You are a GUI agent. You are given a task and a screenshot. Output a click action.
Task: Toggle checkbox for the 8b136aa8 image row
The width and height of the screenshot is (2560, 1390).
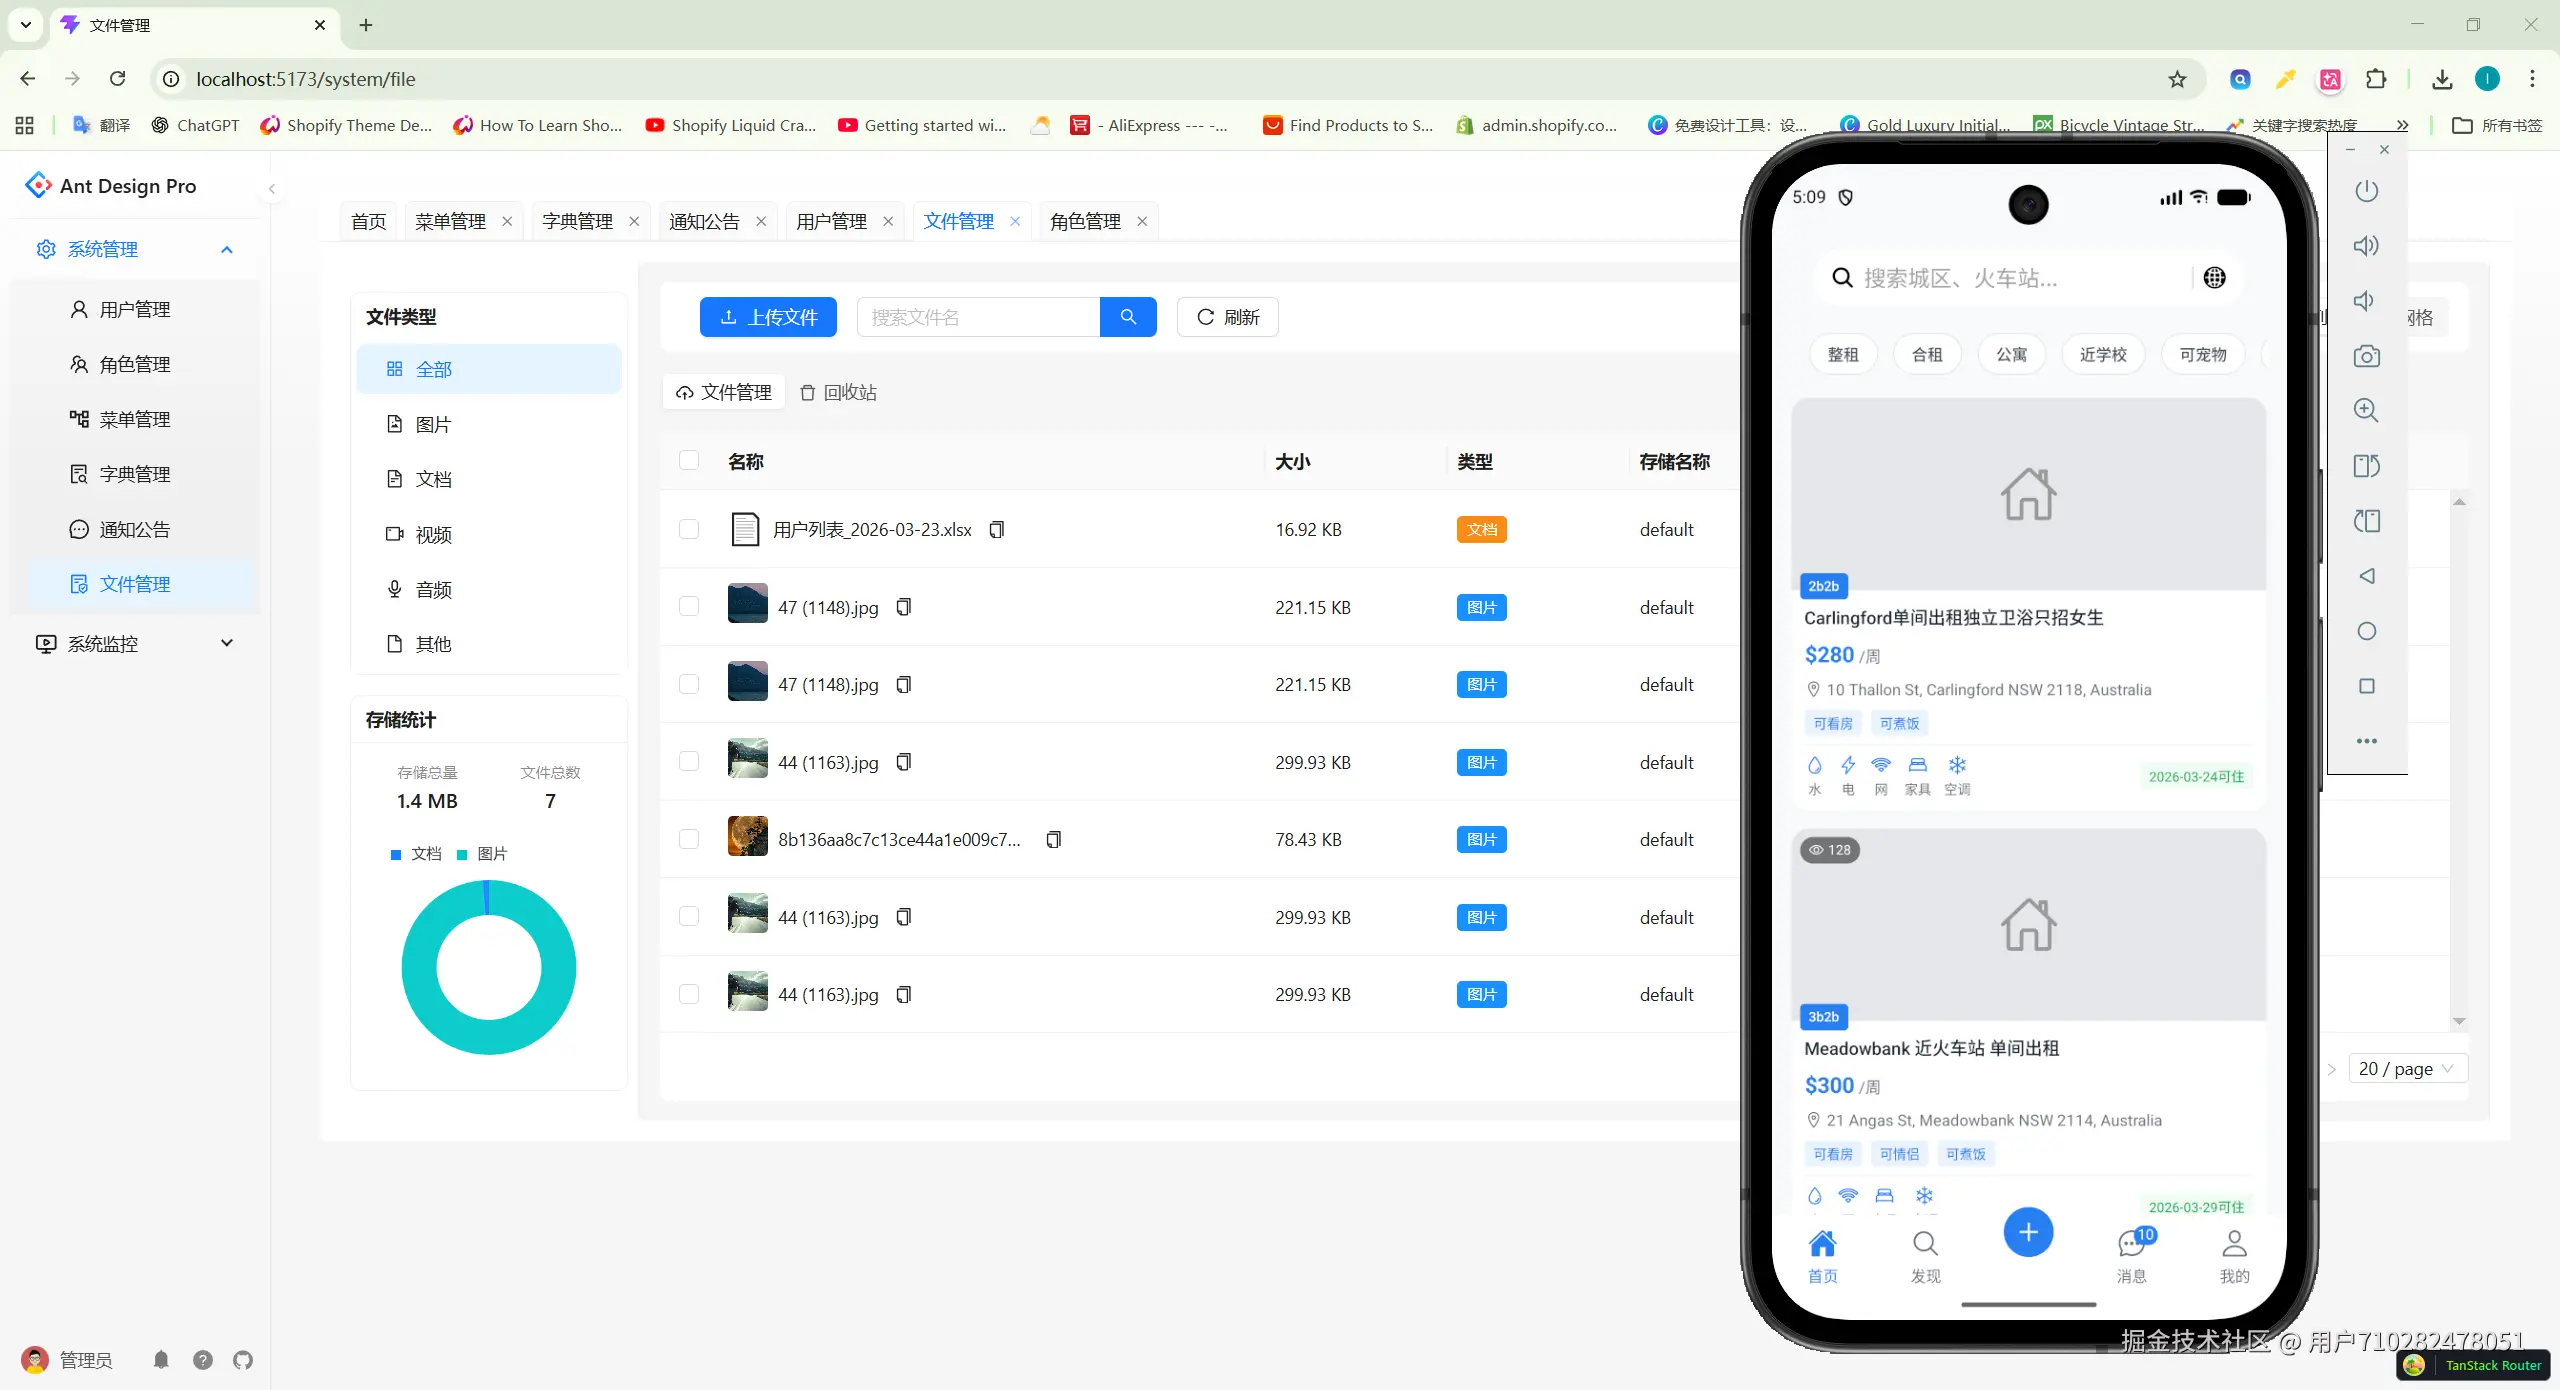[690, 839]
